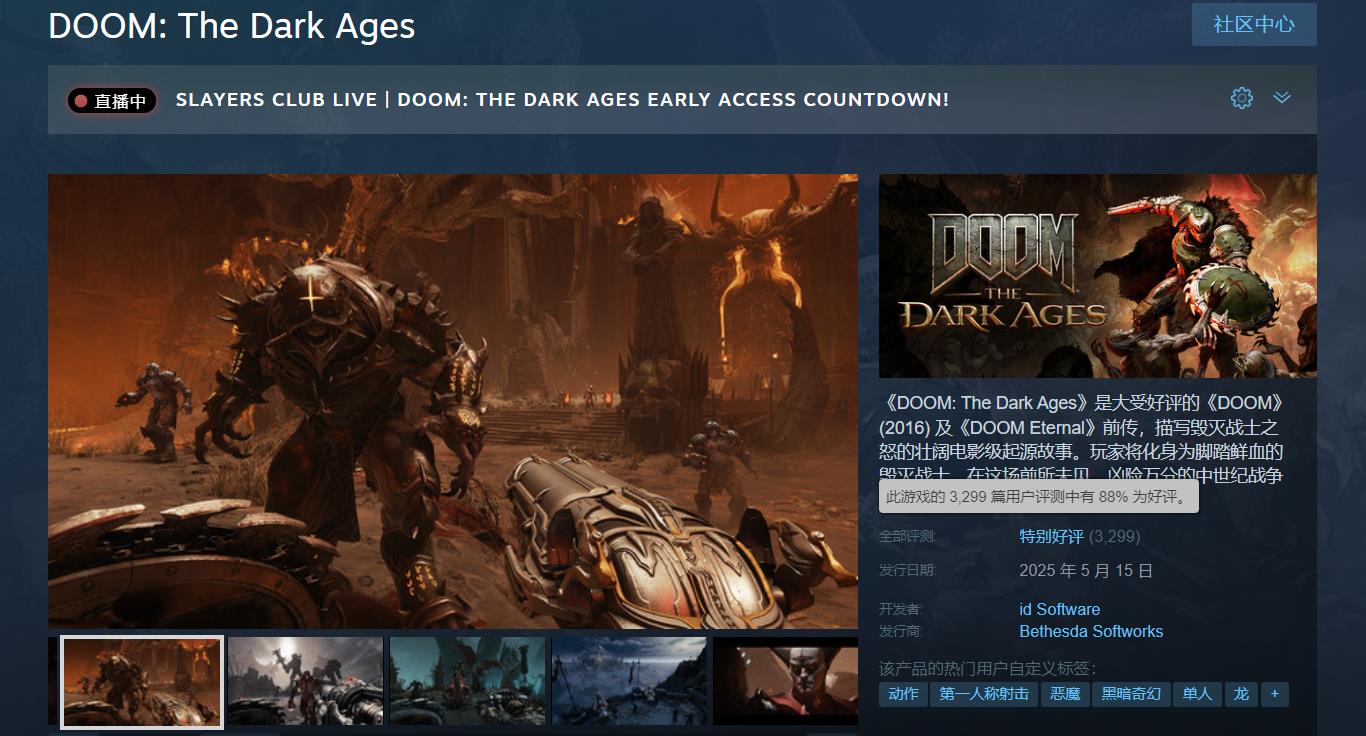
Task: Click the 龙 tag
Action: coord(1241,694)
